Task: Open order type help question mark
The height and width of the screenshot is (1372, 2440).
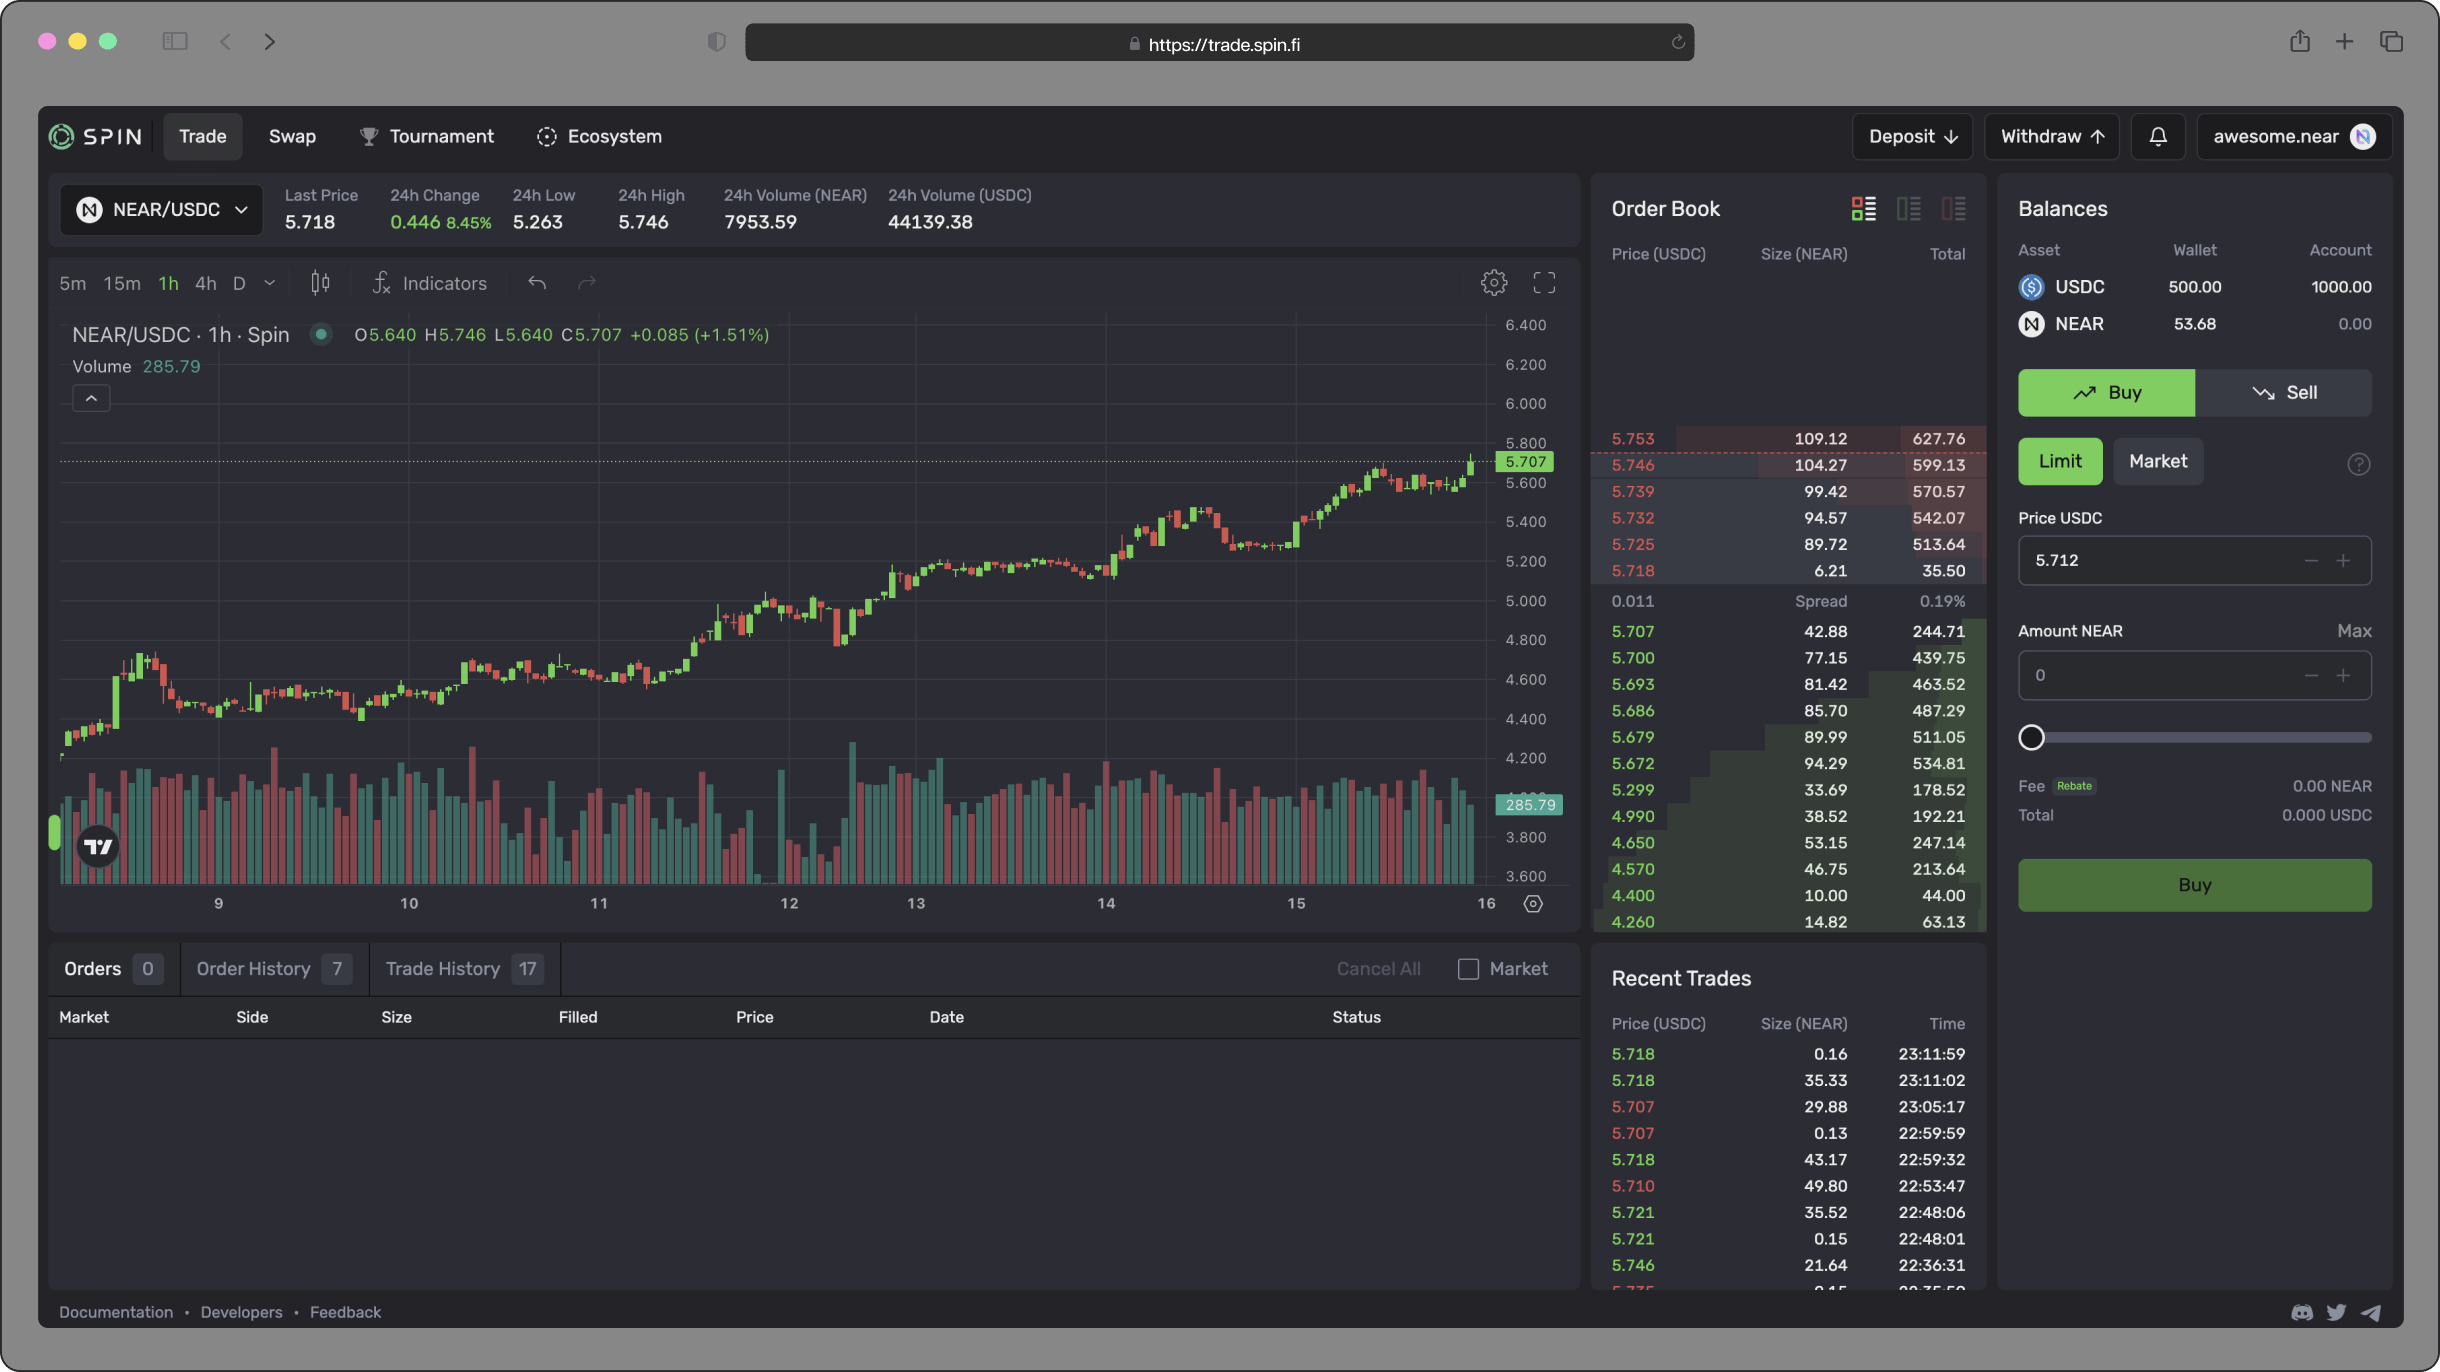Action: pyautogui.click(x=2358, y=464)
